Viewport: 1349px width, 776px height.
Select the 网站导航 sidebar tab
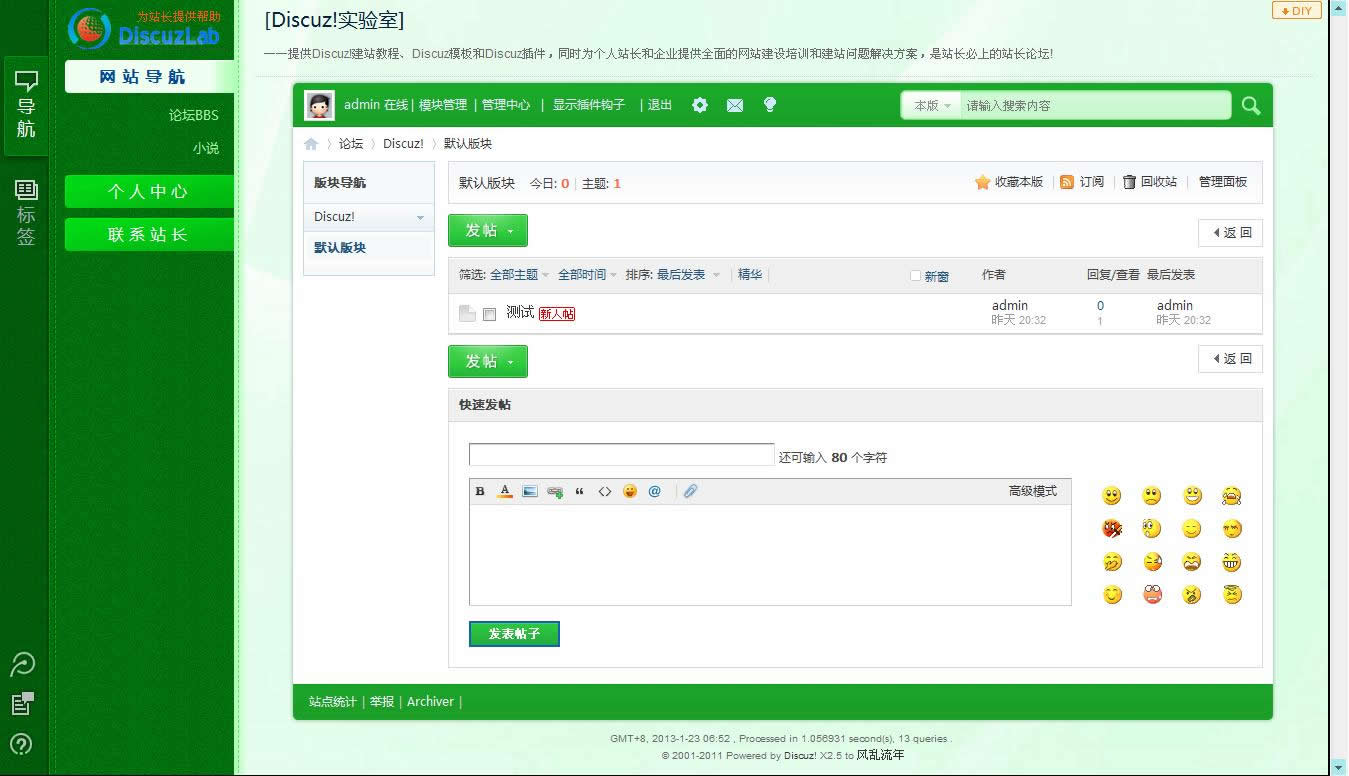coord(149,77)
